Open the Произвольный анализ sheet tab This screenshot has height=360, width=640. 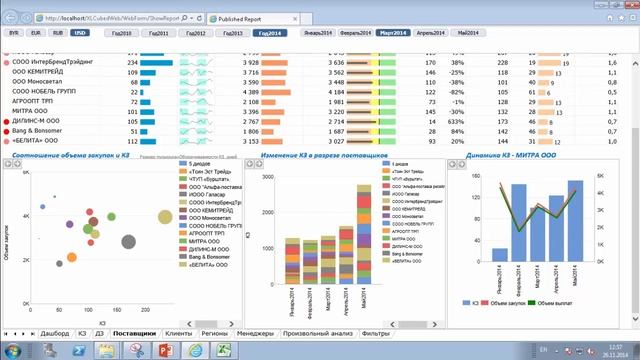[318, 333]
